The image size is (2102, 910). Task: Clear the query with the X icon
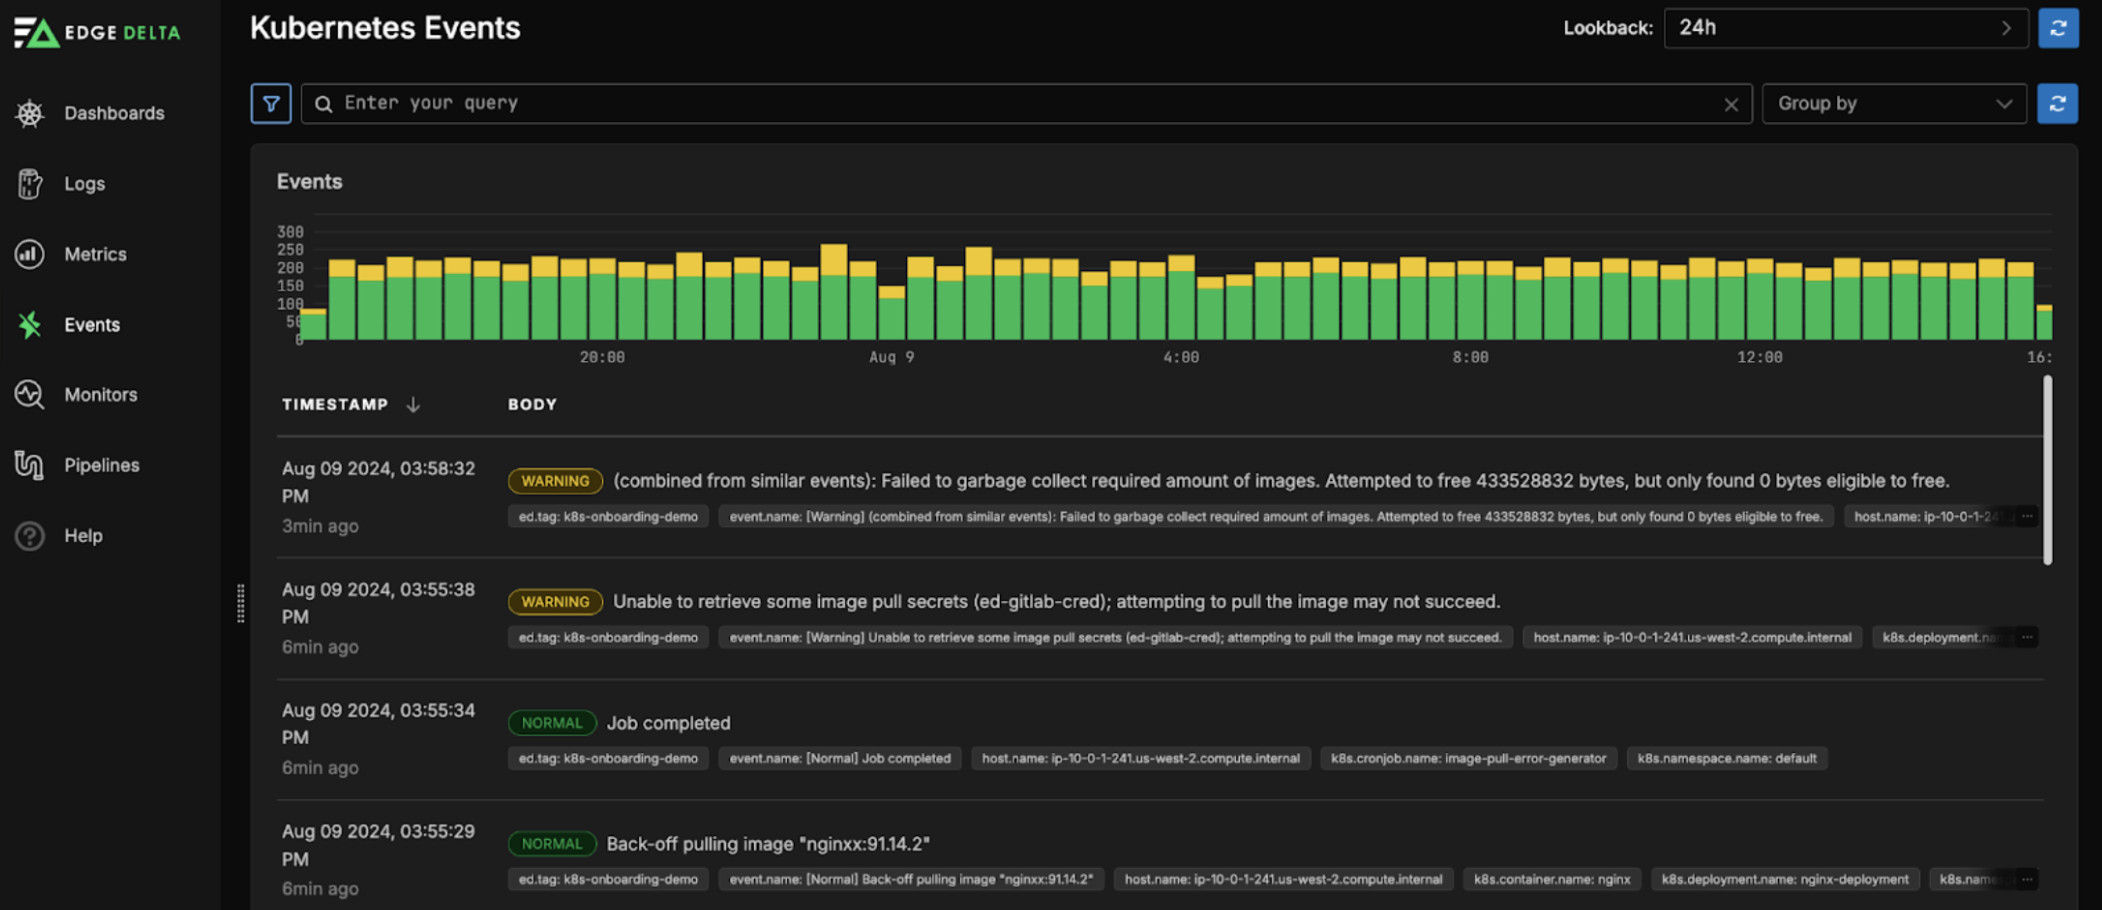[x=1731, y=104]
